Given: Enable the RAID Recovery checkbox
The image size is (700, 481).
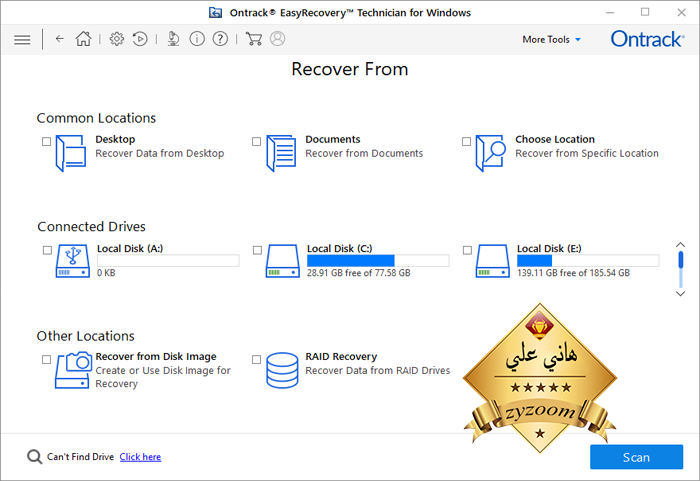Looking at the screenshot, I should pyautogui.click(x=256, y=360).
